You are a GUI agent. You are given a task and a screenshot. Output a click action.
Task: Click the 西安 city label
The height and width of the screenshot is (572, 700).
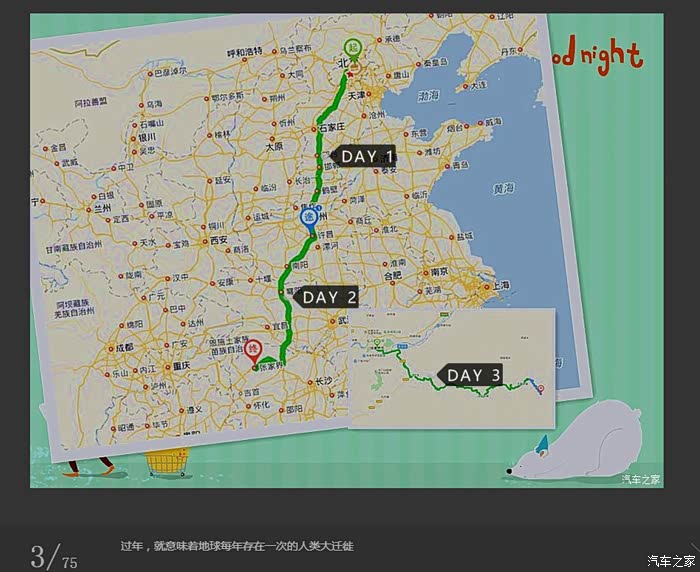pos(218,240)
